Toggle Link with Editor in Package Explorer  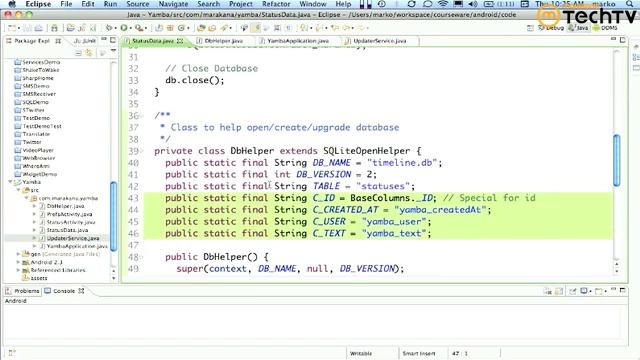[x=89, y=53]
